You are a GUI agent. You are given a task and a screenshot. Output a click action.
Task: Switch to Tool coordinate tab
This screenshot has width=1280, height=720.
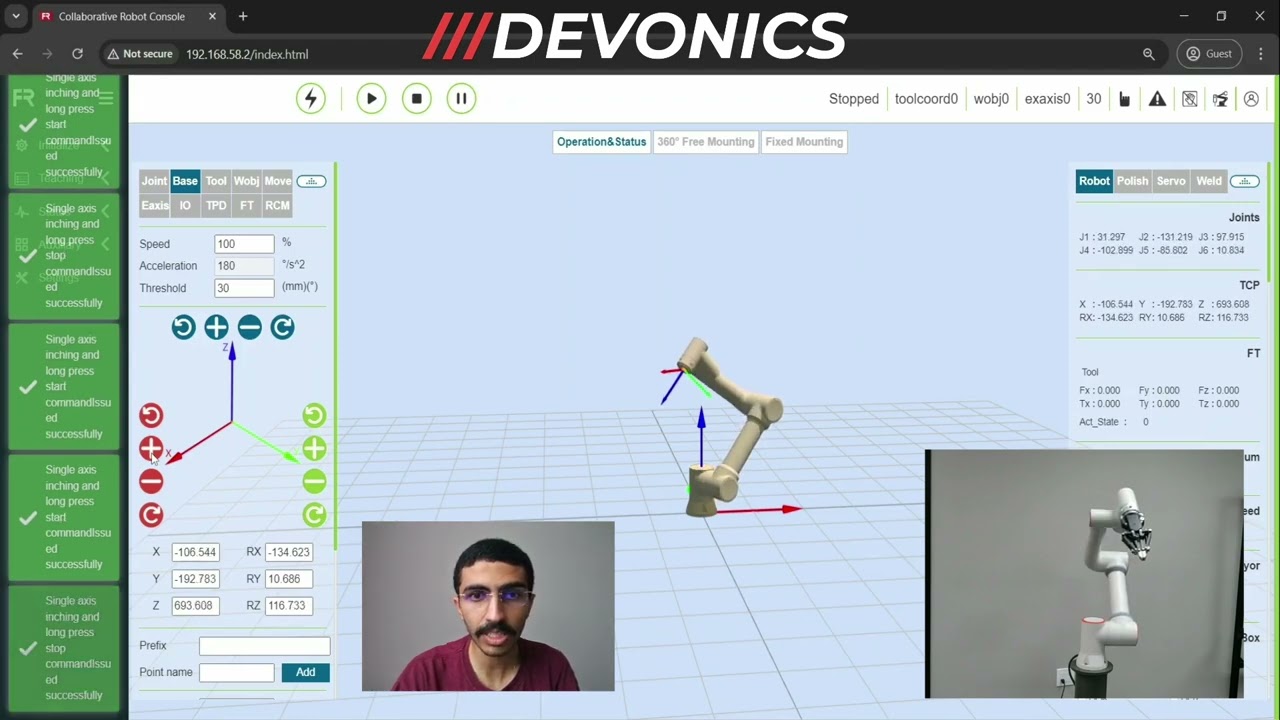216,181
